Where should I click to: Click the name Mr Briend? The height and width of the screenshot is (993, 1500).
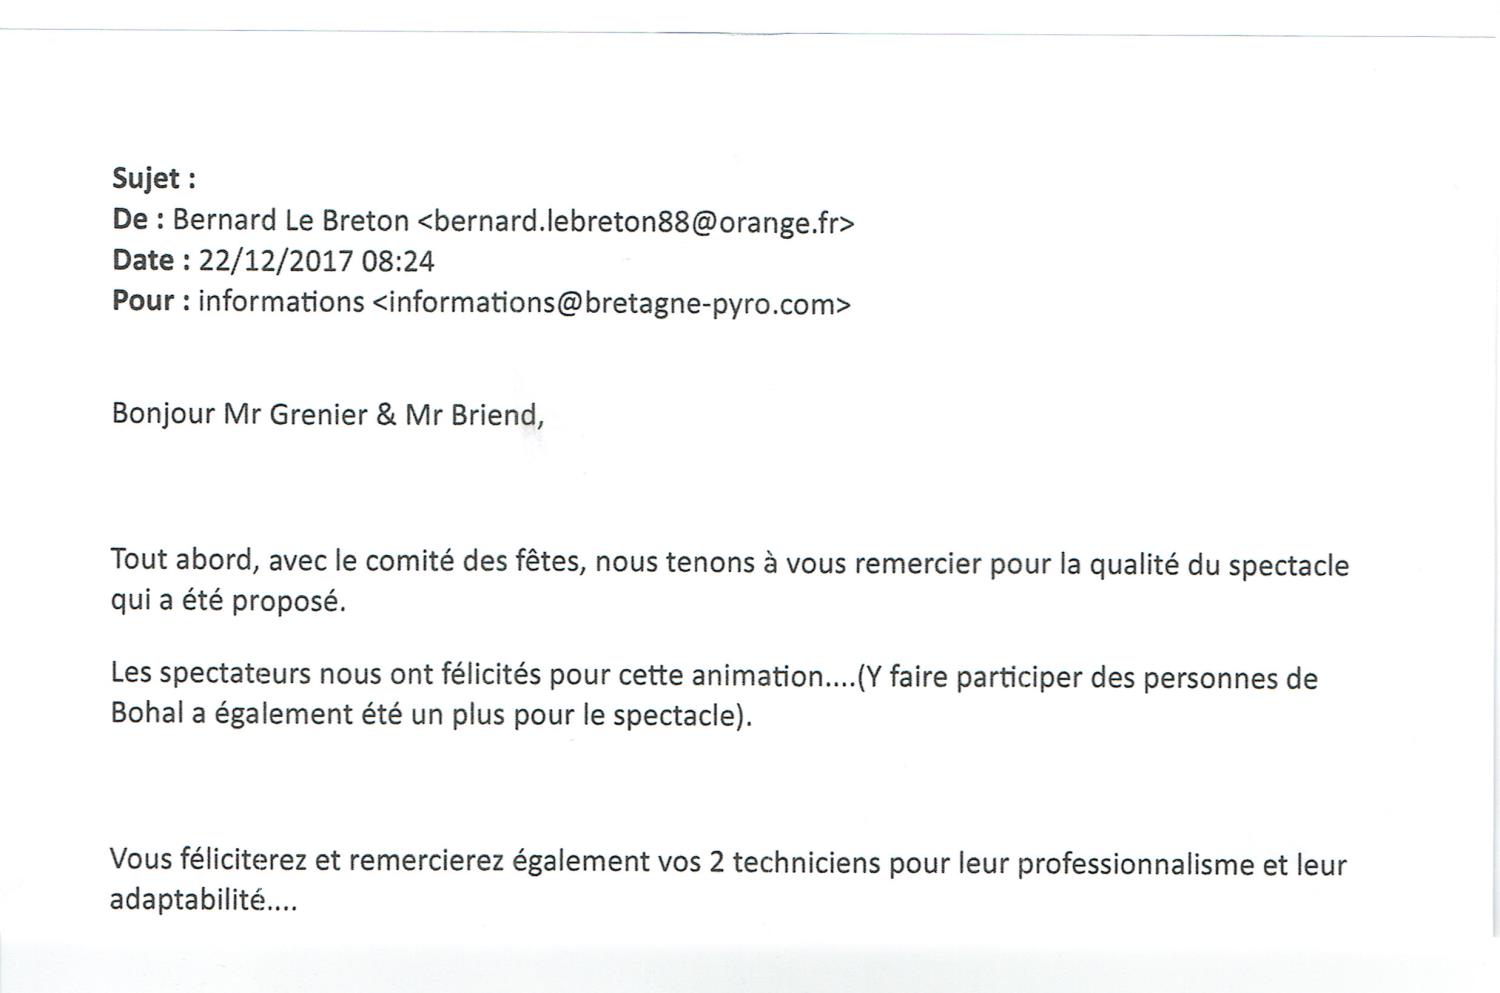[x=474, y=415]
